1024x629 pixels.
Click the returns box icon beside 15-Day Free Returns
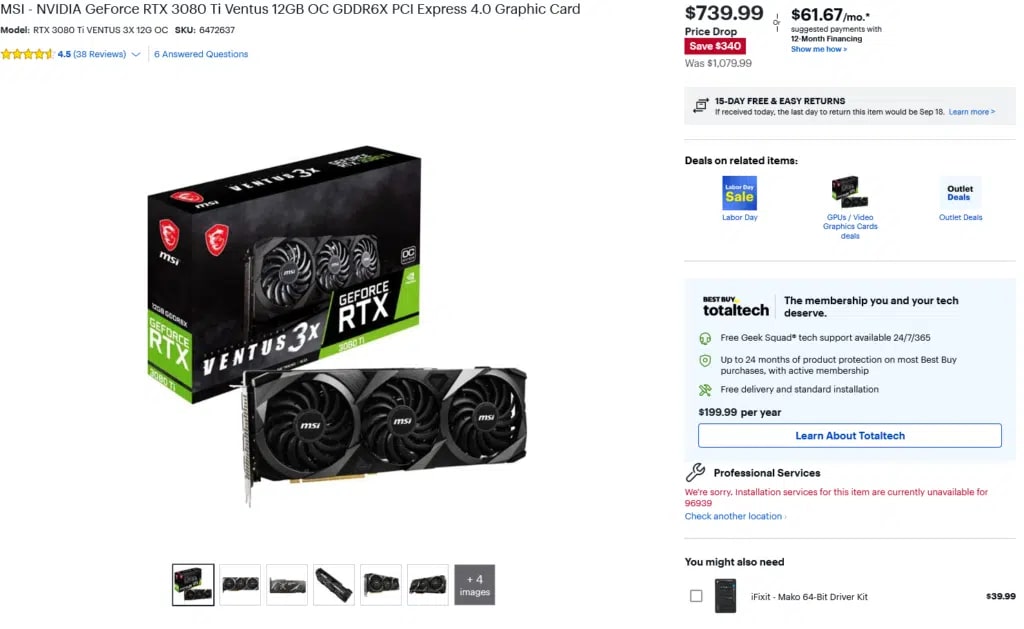tap(701, 105)
